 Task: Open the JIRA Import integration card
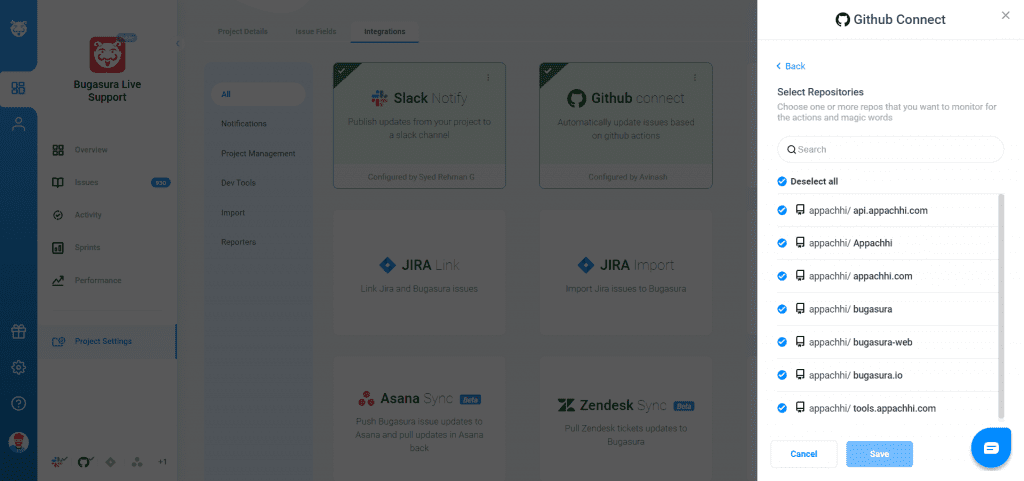pyautogui.click(x=626, y=273)
